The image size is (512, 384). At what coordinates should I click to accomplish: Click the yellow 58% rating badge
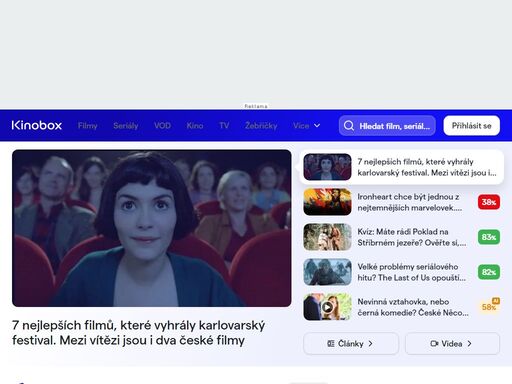pos(489,306)
